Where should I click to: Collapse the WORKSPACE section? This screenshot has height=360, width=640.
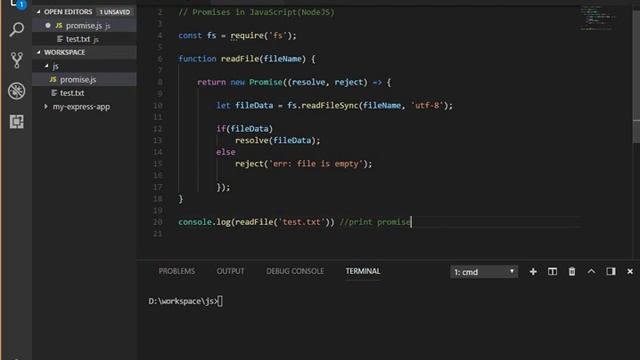[39, 52]
